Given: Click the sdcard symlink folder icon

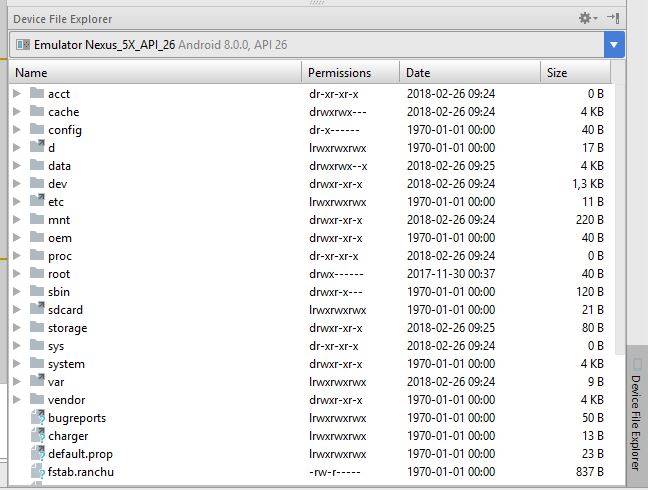Looking at the screenshot, I should 37,308.
